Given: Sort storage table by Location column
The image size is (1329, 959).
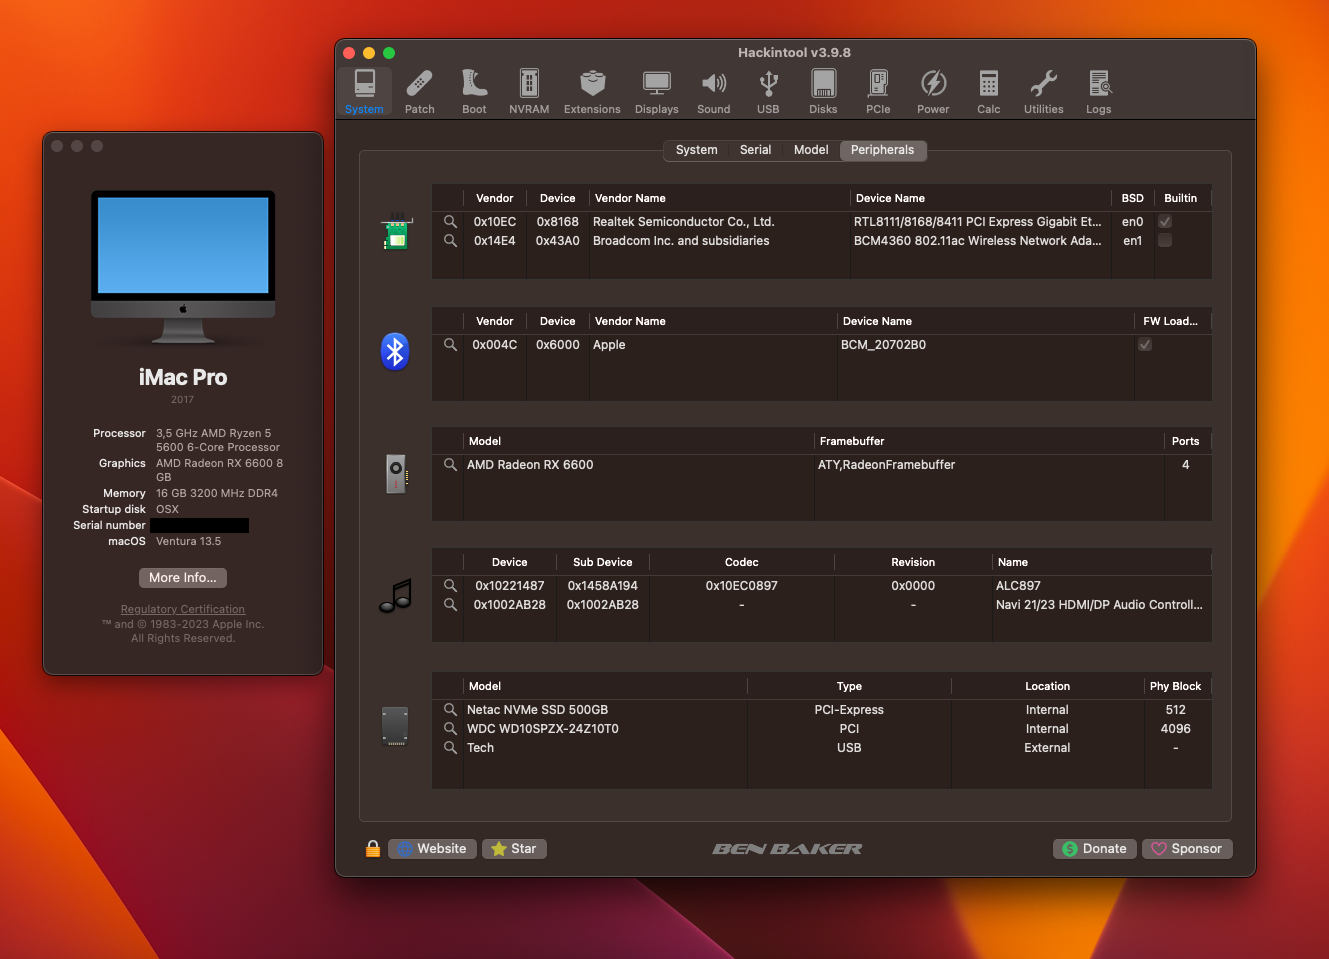Looking at the screenshot, I should click(x=1047, y=686).
